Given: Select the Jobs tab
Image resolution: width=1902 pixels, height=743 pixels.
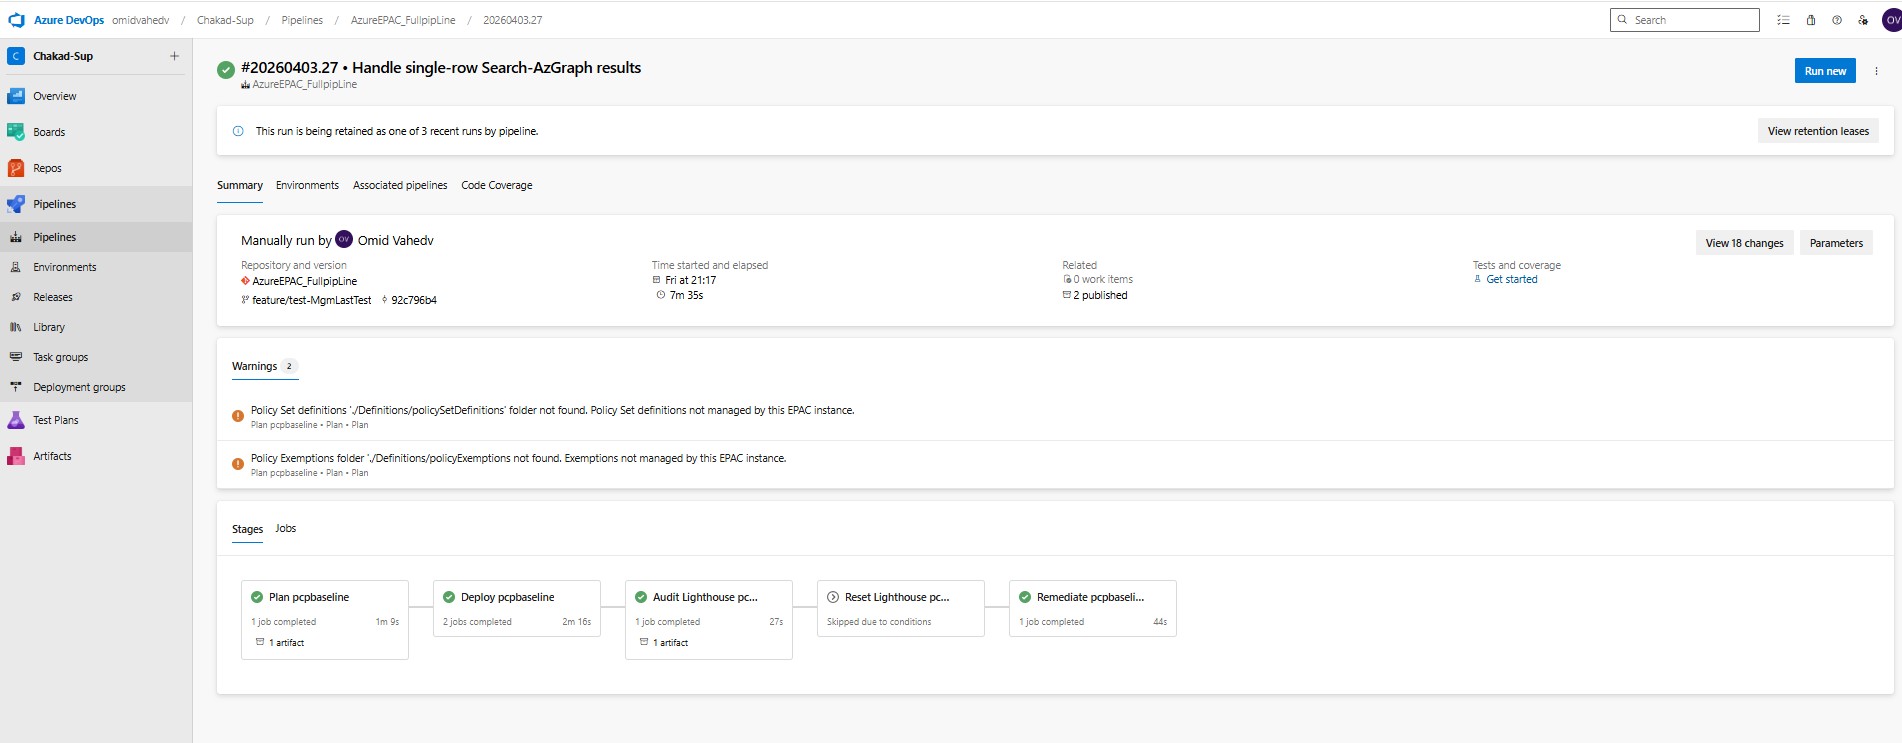Looking at the screenshot, I should pos(286,528).
